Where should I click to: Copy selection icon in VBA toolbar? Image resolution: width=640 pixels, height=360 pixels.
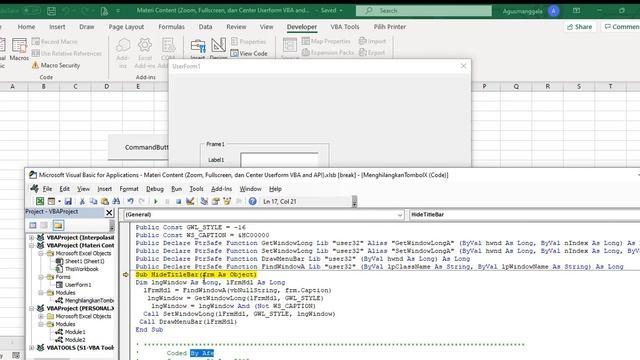pyautogui.click(x=93, y=201)
